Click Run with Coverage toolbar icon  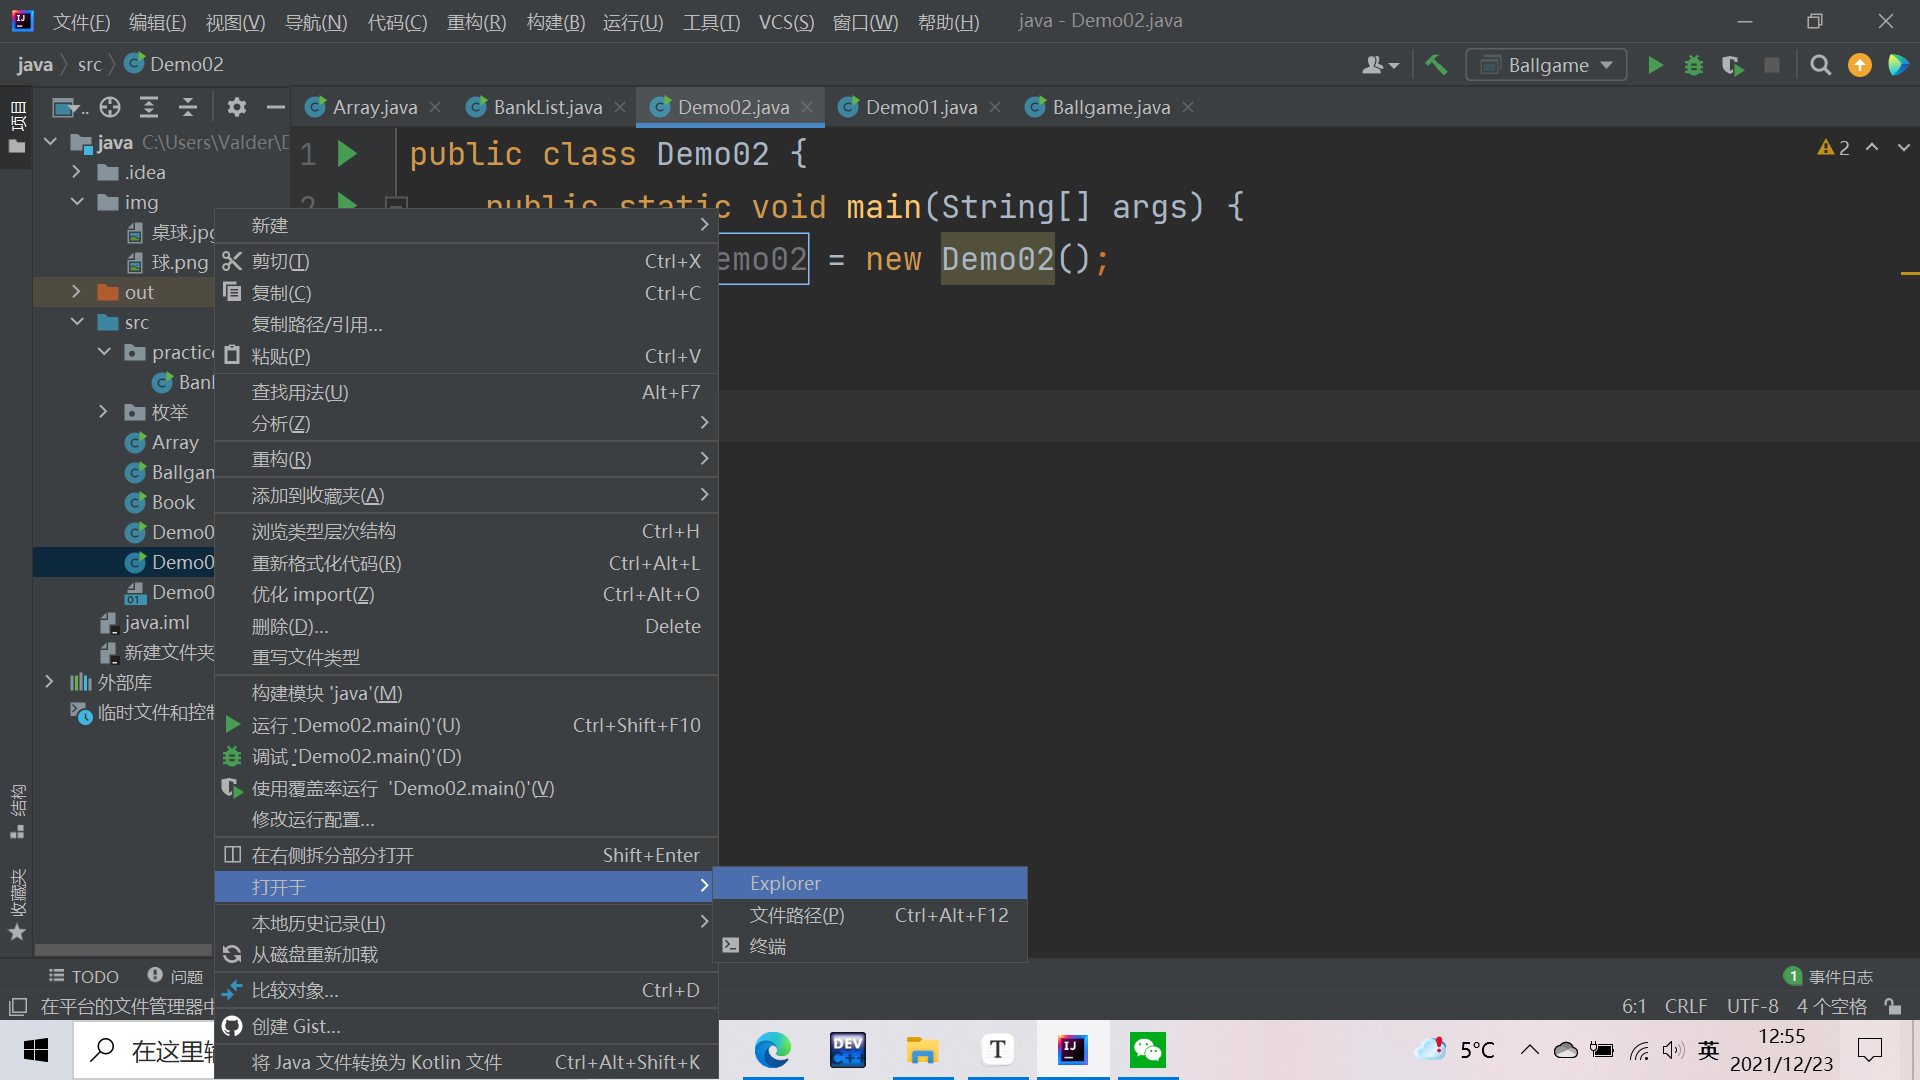click(x=1733, y=65)
